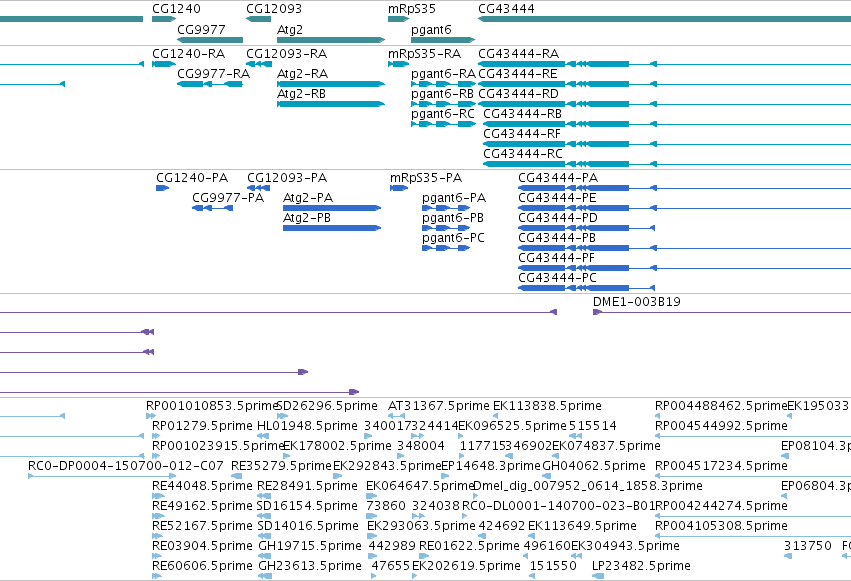Click the CG9977 gene label
The image size is (851, 581).
(x=201, y=29)
